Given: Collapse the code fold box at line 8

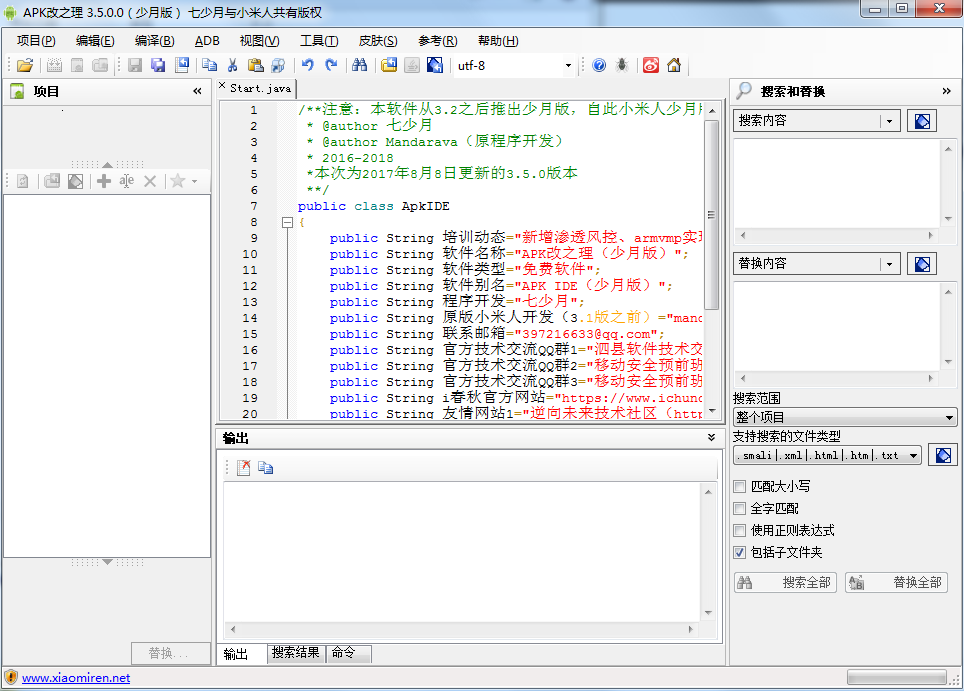Looking at the screenshot, I should [x=287, y=223].
